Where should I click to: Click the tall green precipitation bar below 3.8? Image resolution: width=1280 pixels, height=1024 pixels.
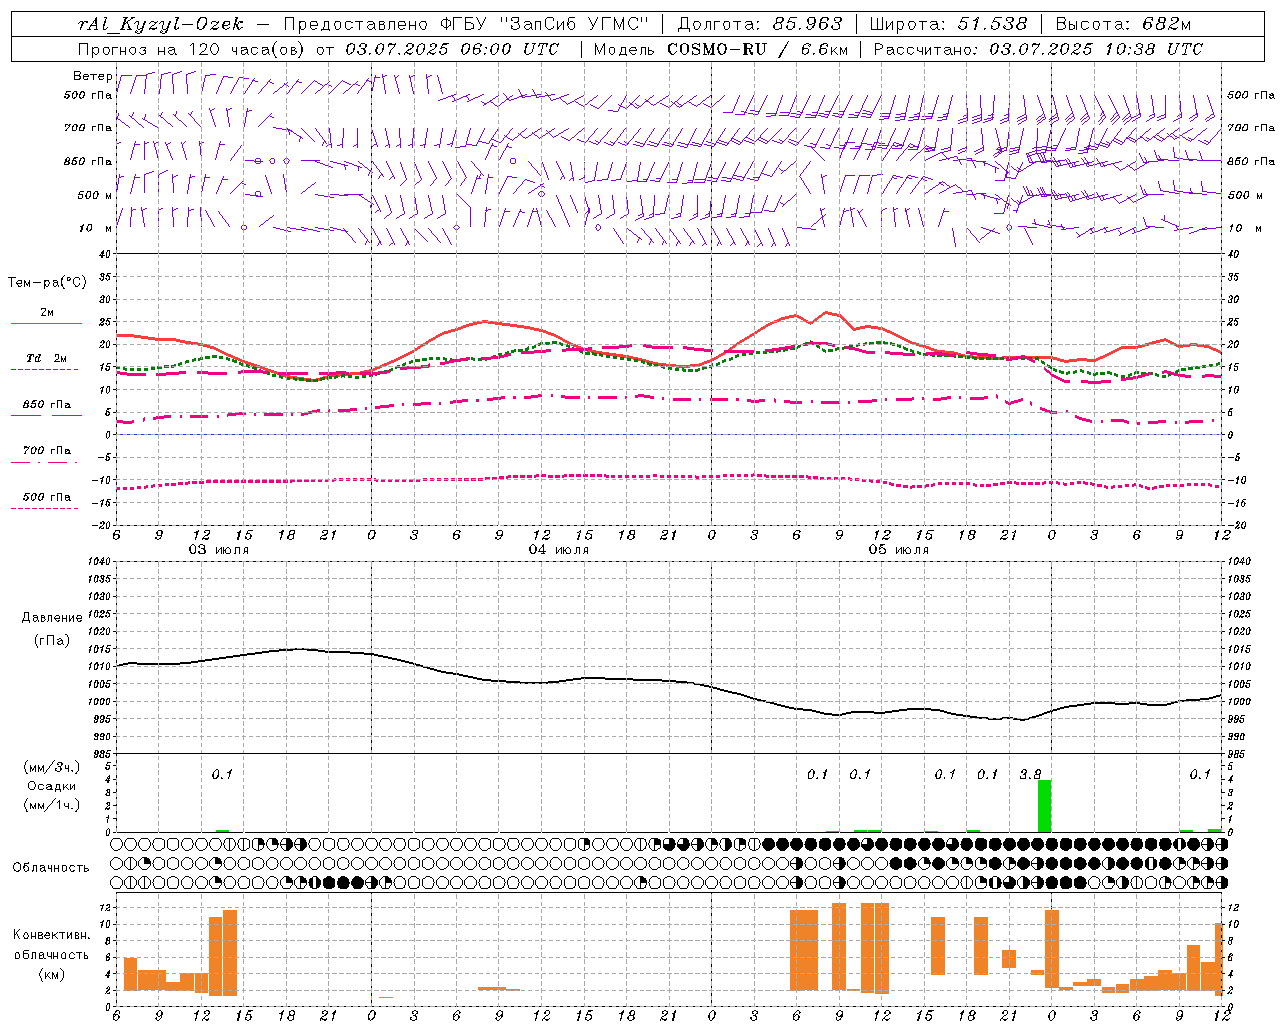coord(1044,806)
